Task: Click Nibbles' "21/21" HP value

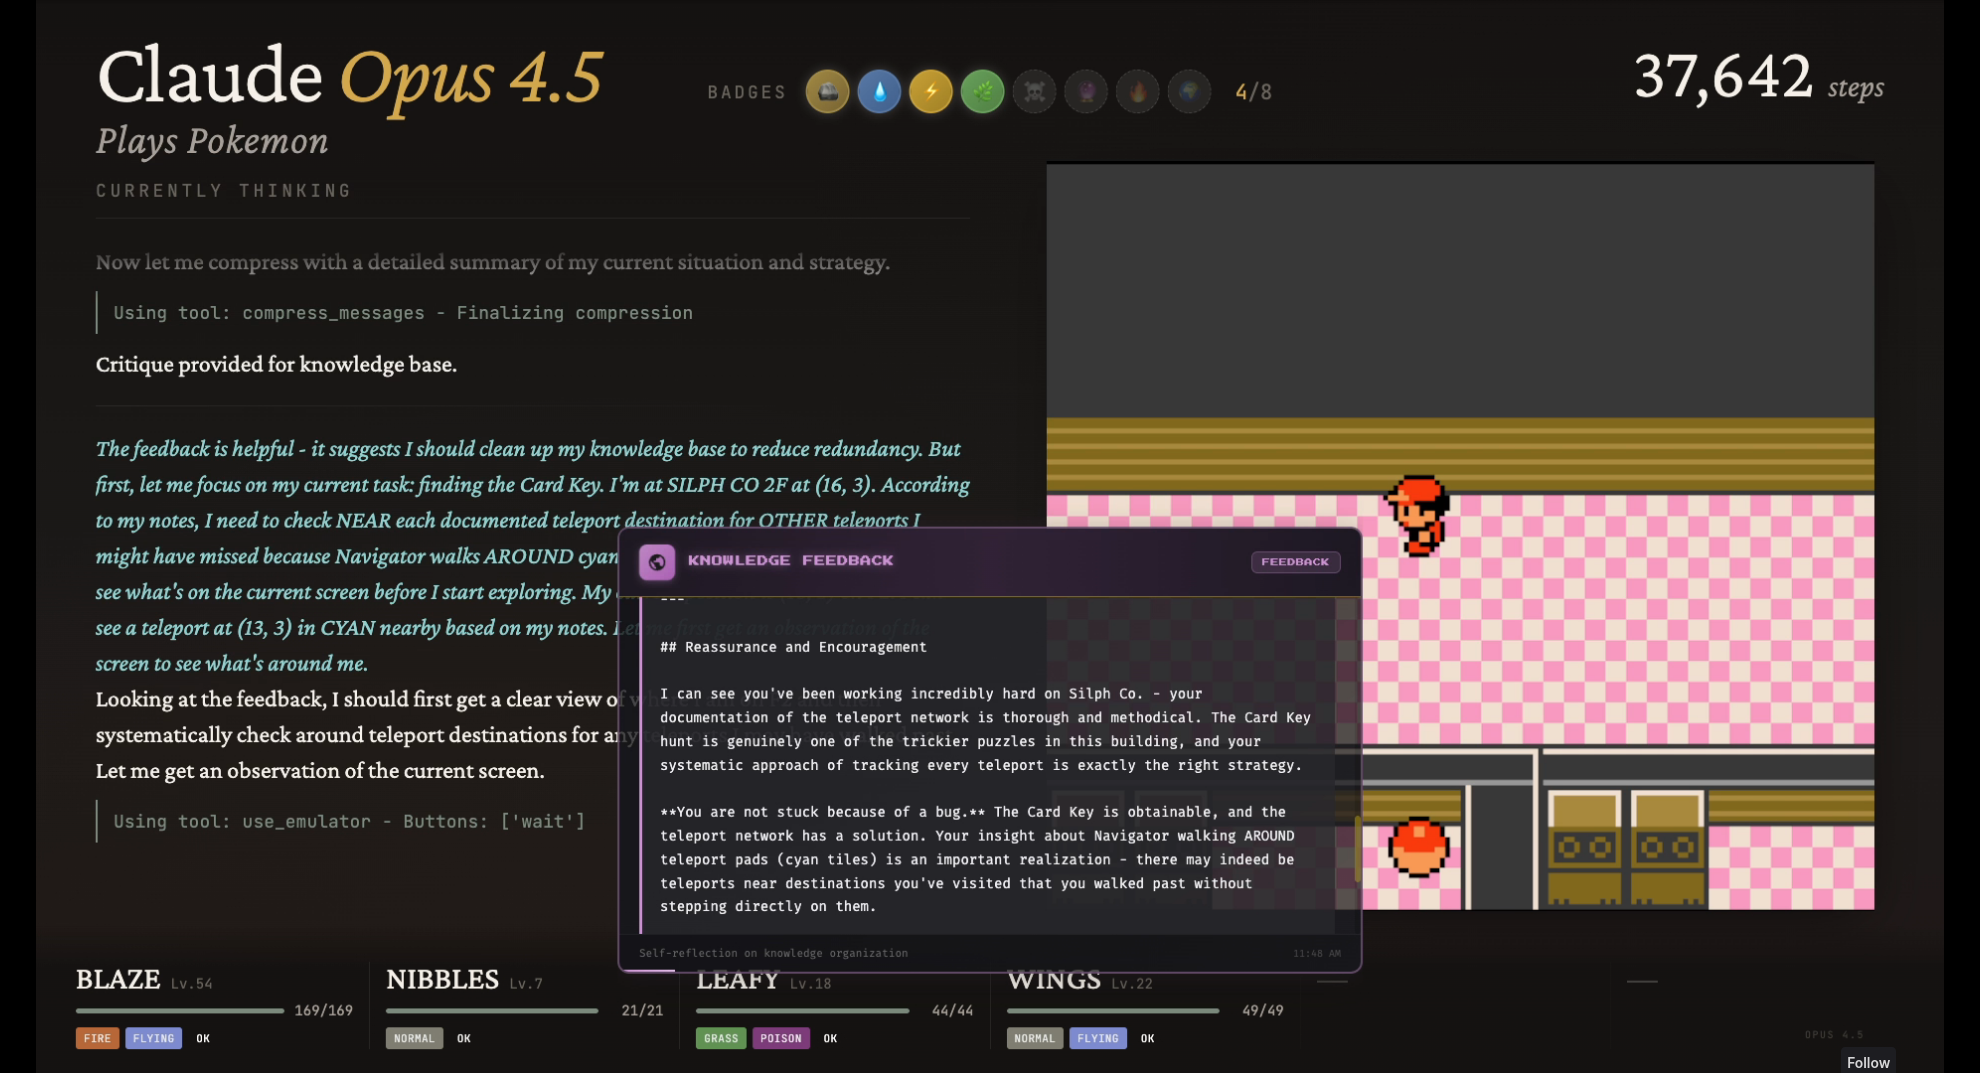Action: (x=642, y=1011)
